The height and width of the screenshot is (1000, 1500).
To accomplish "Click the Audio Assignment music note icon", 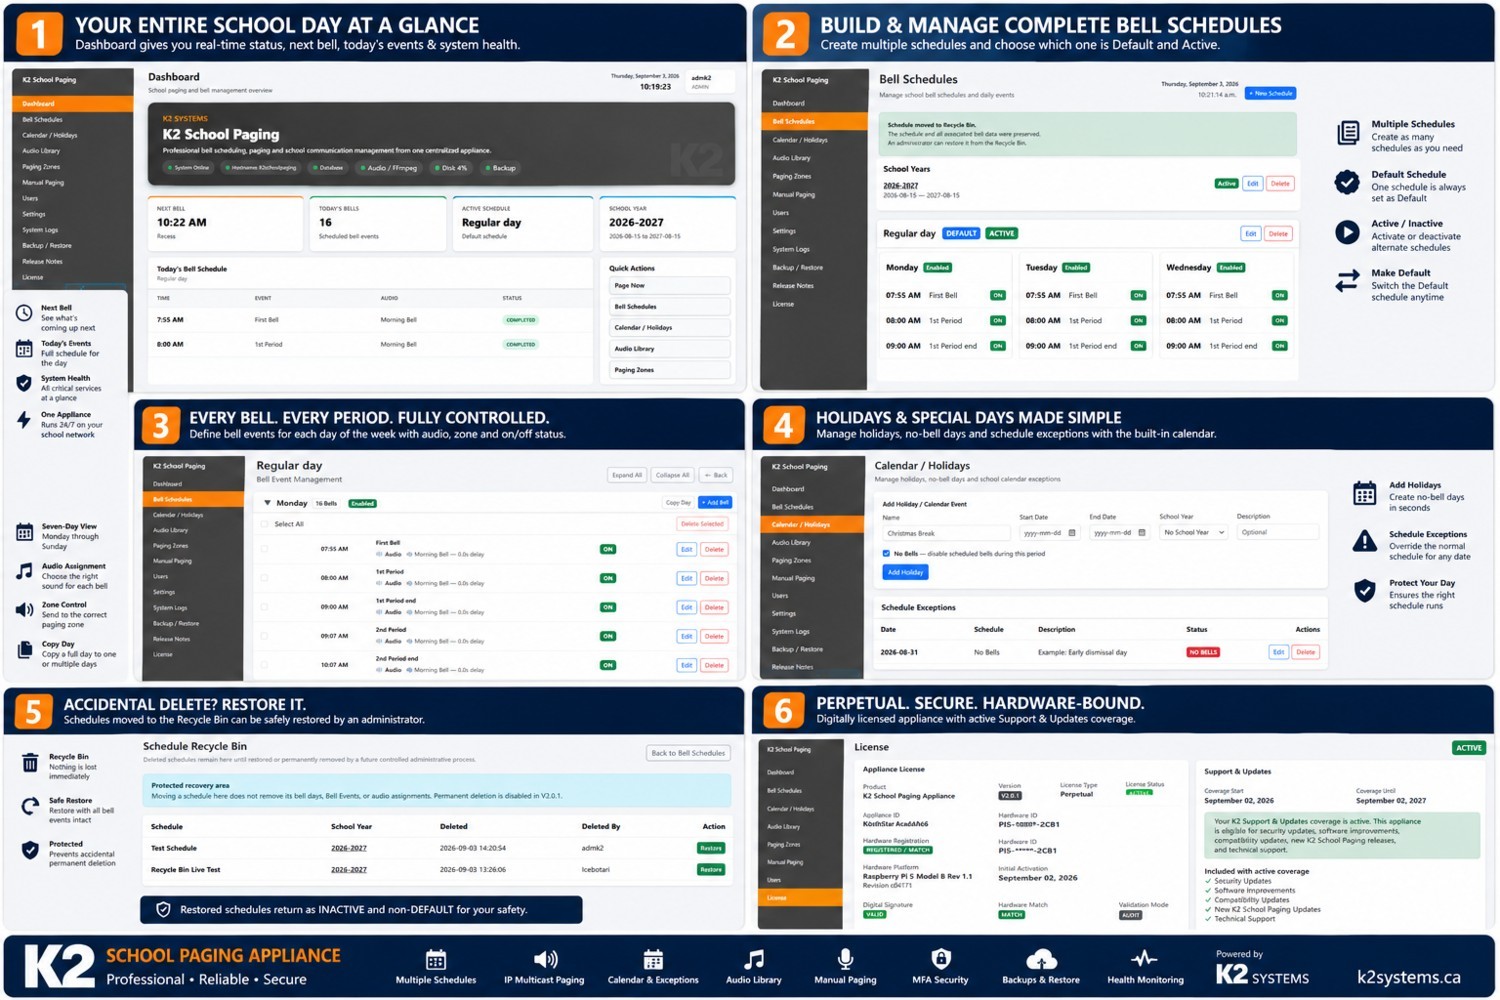I will (x=25, y=571).
